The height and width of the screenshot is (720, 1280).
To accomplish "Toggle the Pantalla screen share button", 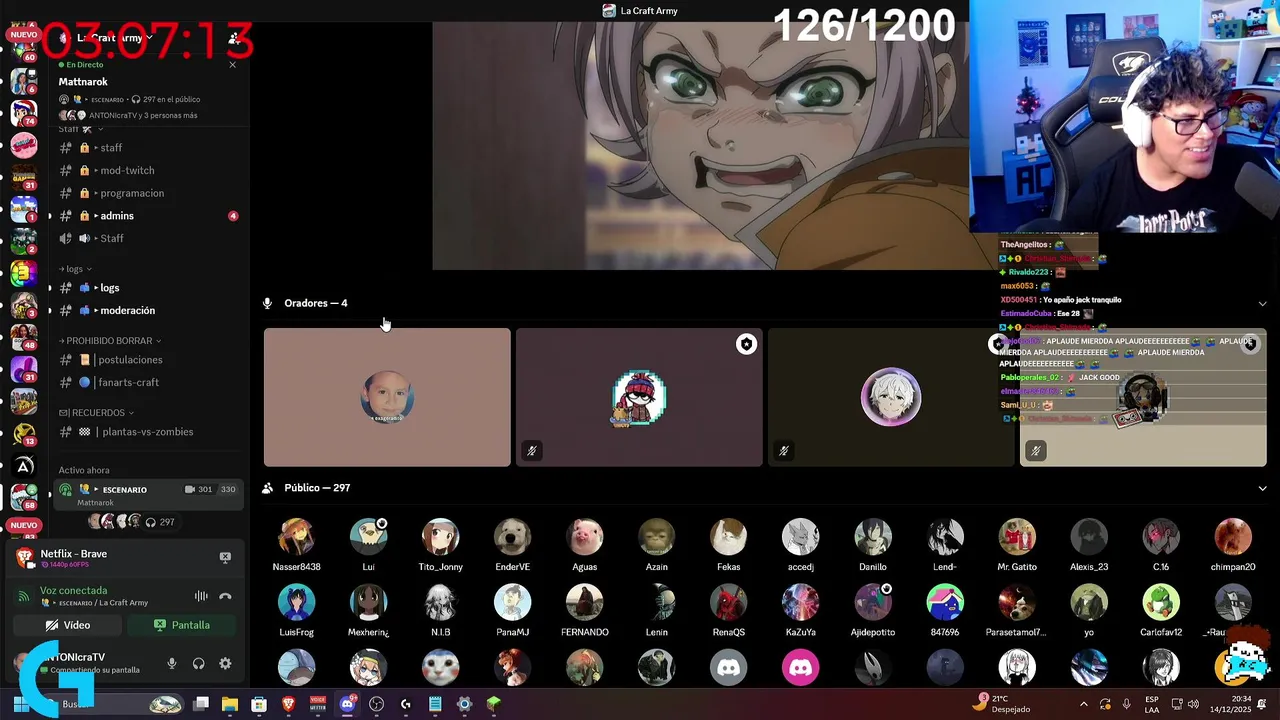I will pyautogui.click(x=181, y=625).
